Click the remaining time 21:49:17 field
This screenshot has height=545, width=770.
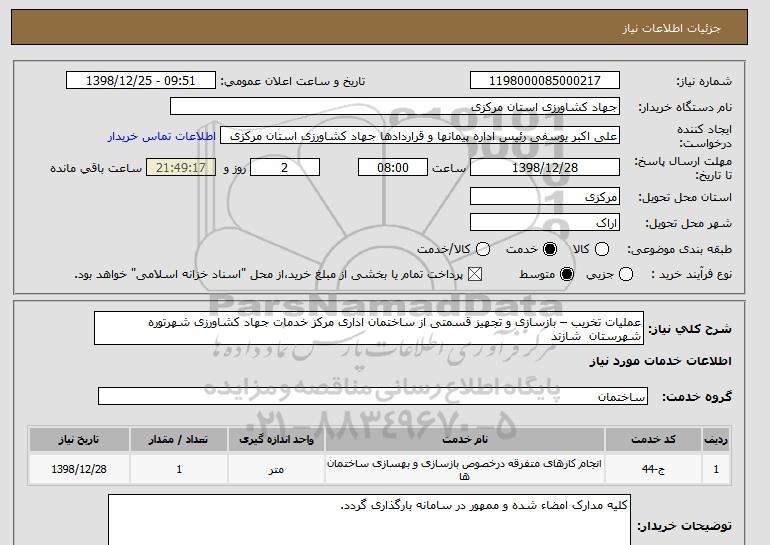coord(181,167)
